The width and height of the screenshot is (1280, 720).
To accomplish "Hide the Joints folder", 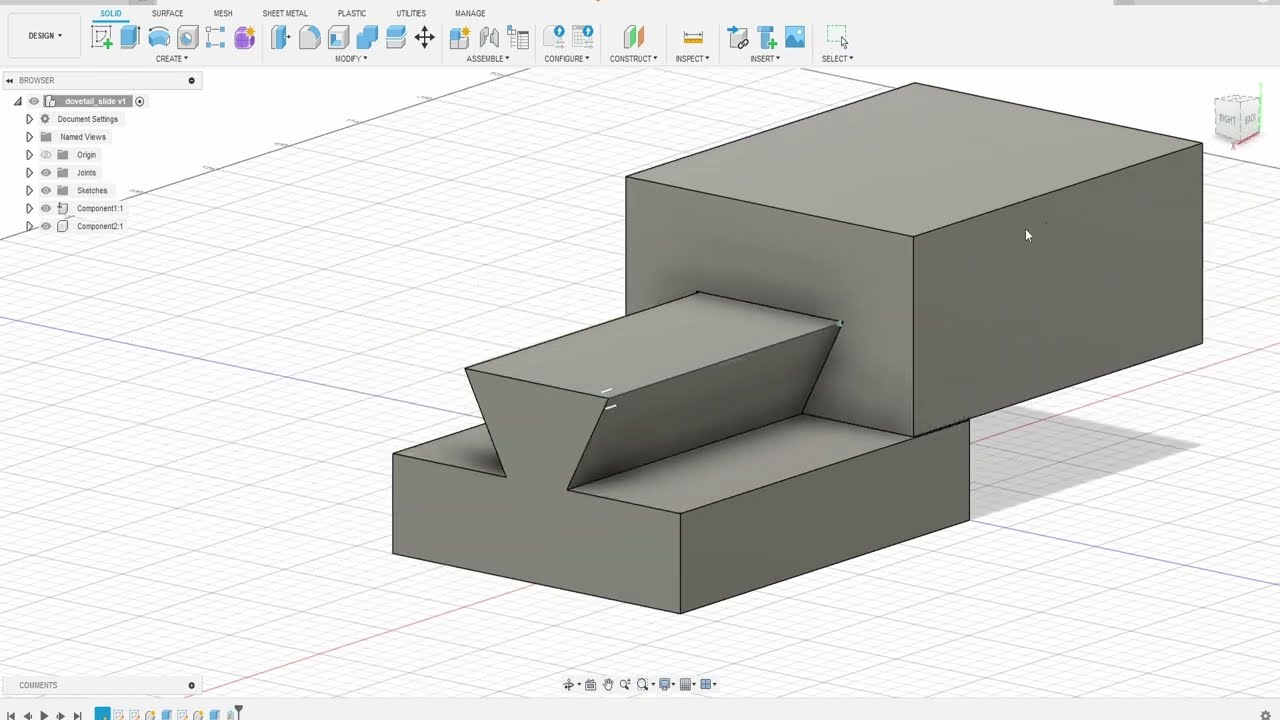I will [x=45, y=173].
